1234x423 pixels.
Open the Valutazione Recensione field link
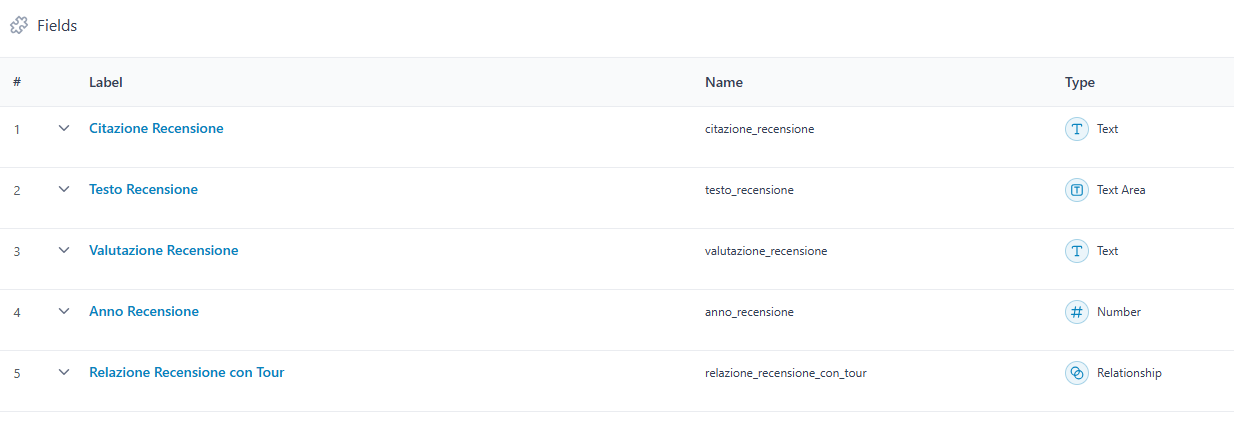coord(163,251)
